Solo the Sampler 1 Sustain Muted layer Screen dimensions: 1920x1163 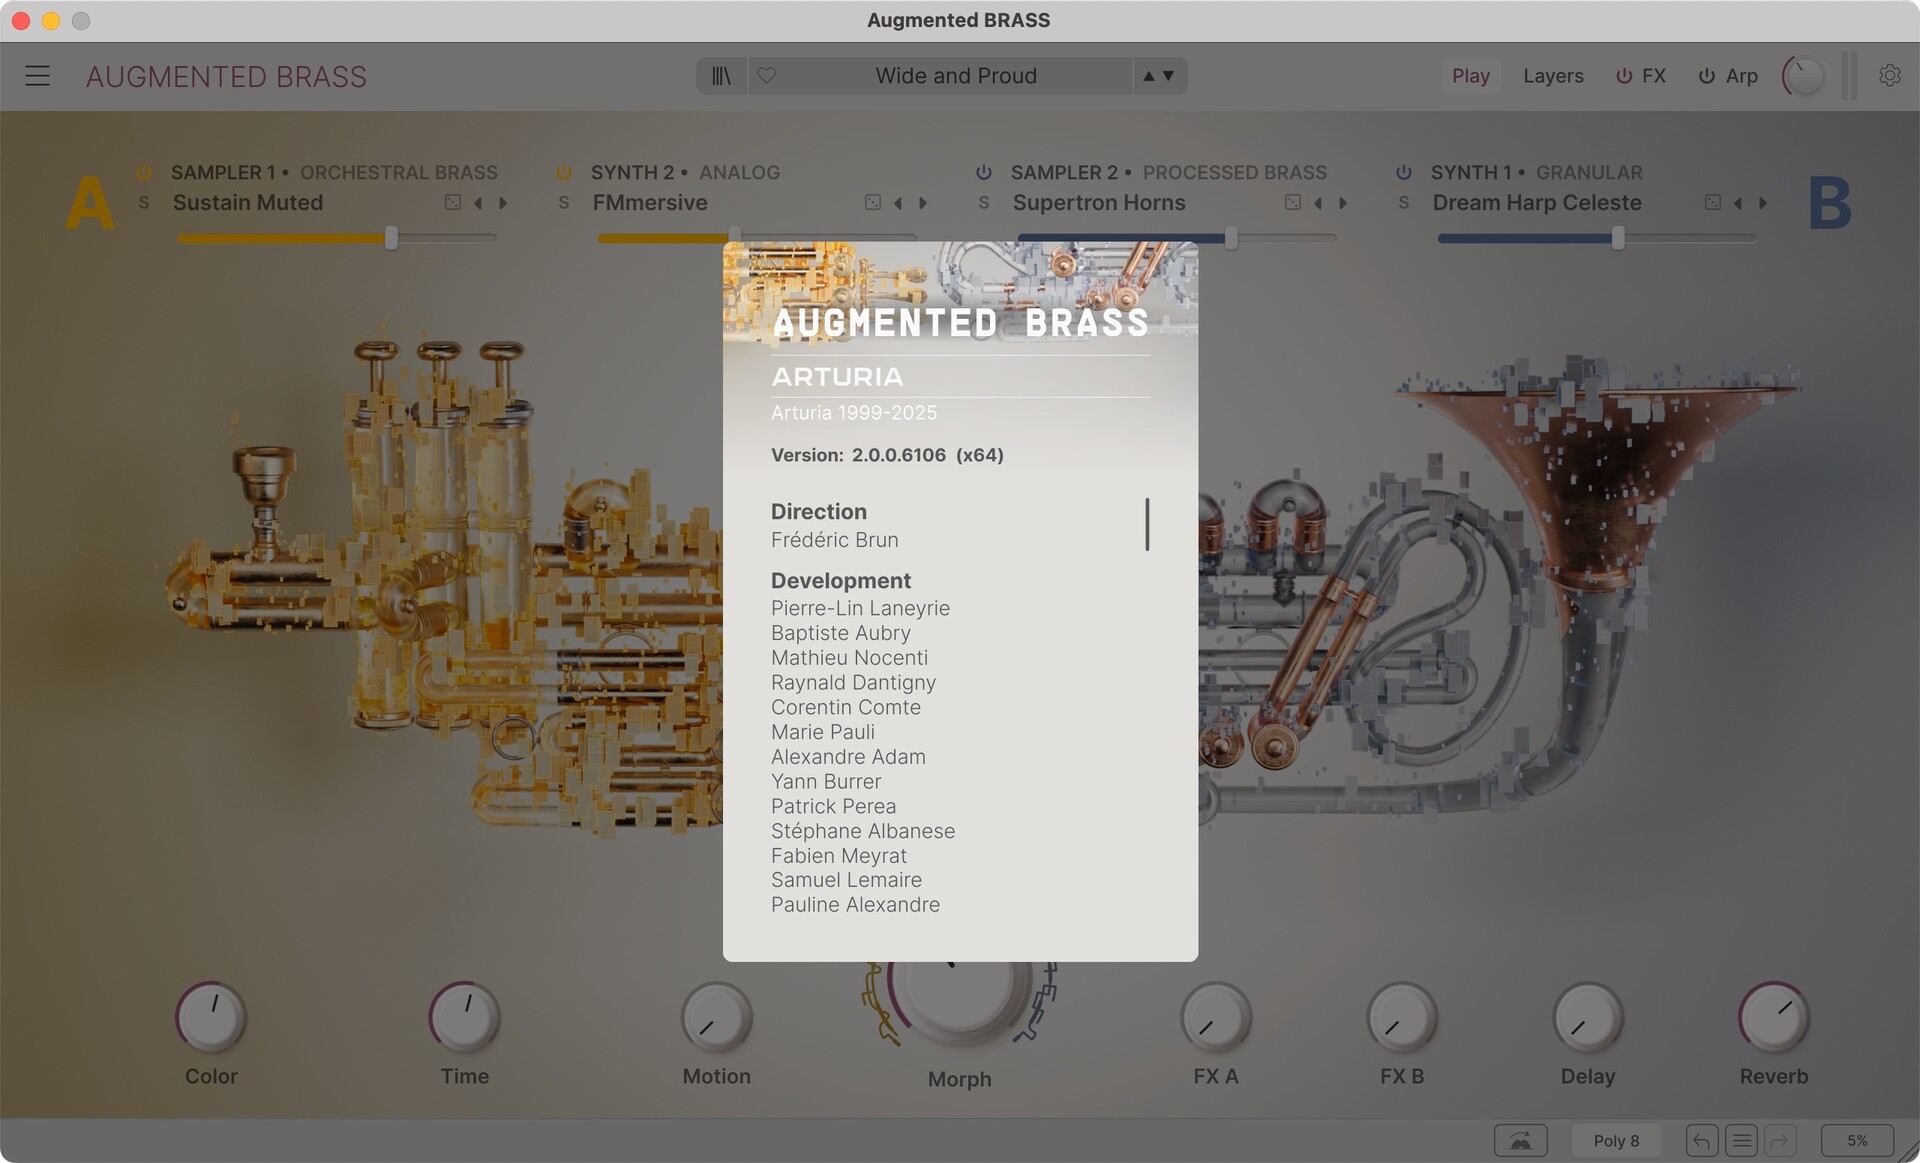[144, 203]
